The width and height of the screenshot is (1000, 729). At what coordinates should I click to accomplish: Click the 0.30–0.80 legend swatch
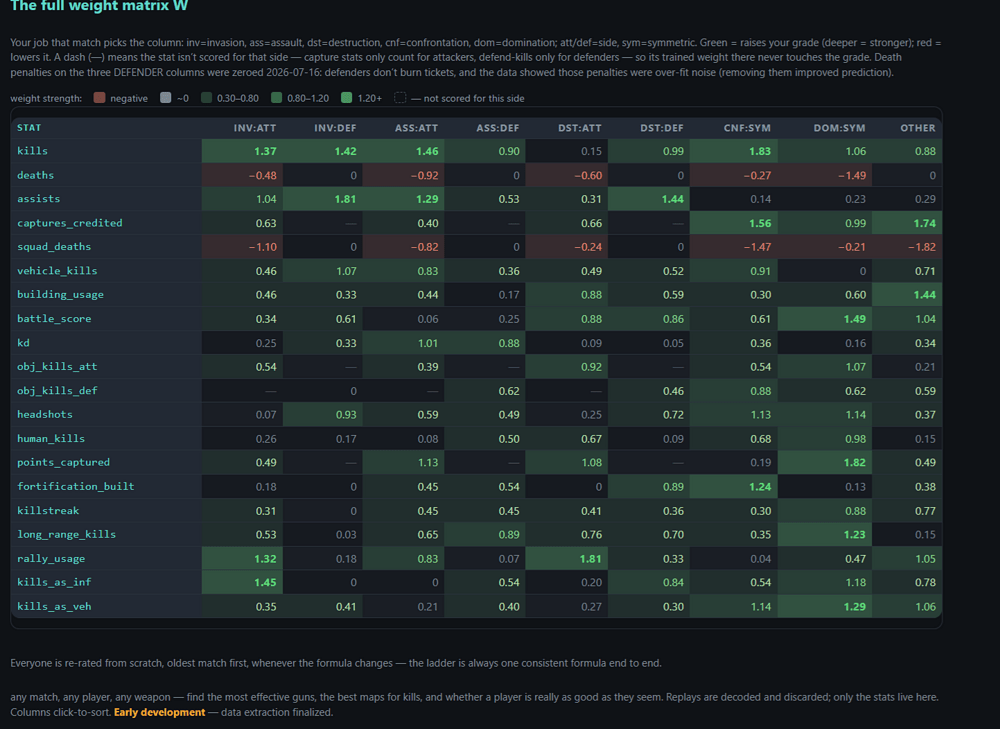point(206,98)
